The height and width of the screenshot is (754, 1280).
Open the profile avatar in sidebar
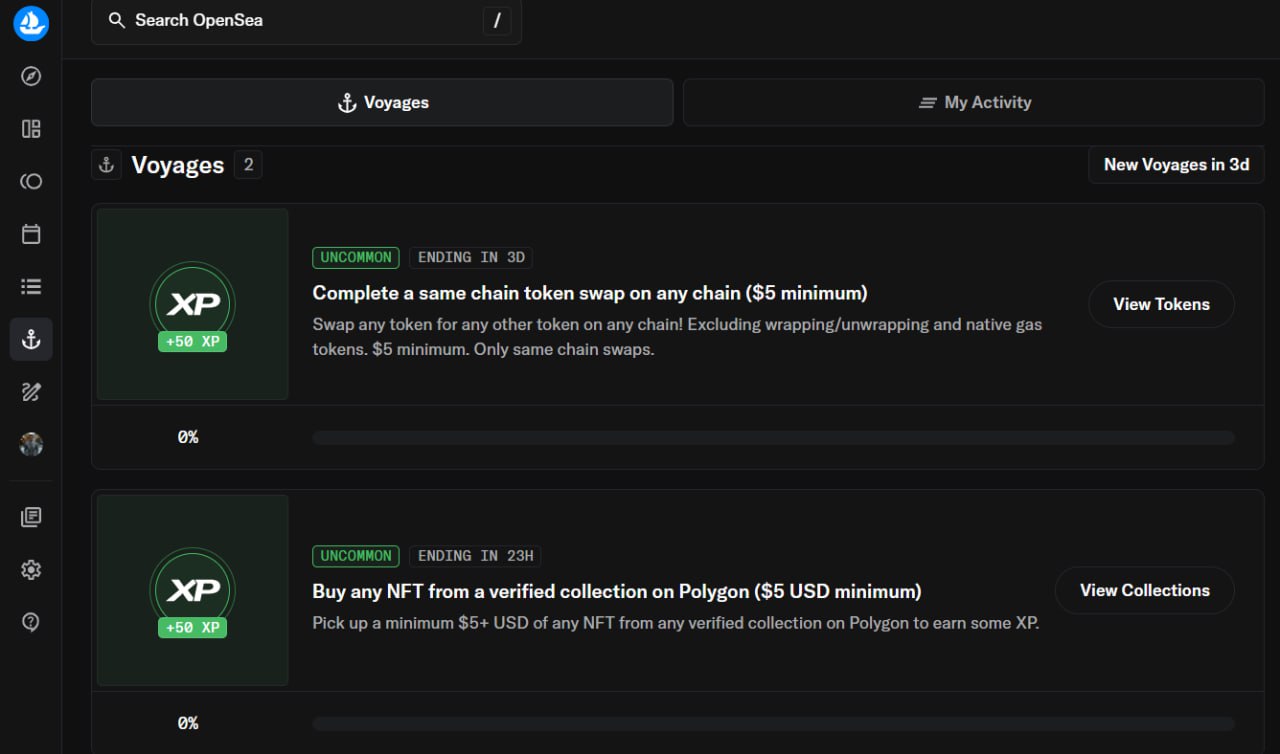point(31,444)
